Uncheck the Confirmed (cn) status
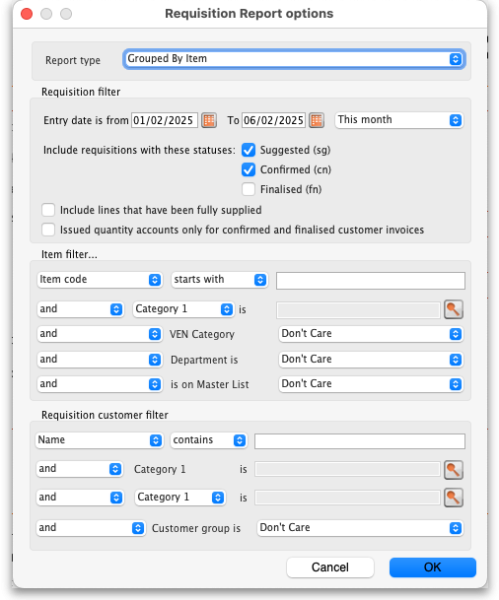The image size is (499, 600). [248, 170]
